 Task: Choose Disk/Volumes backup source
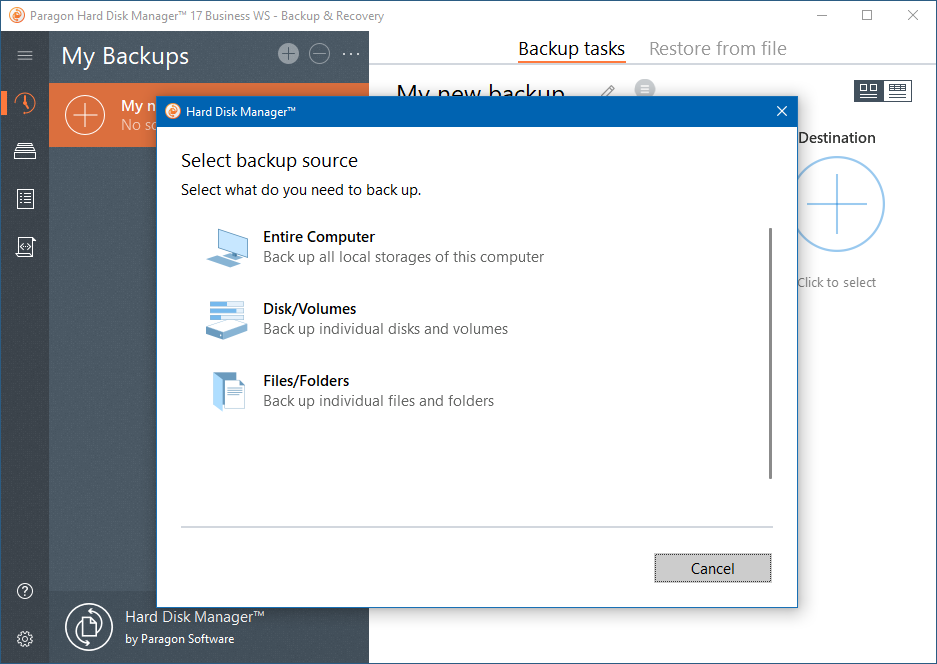pyautogui.click(x=357, y=319)
